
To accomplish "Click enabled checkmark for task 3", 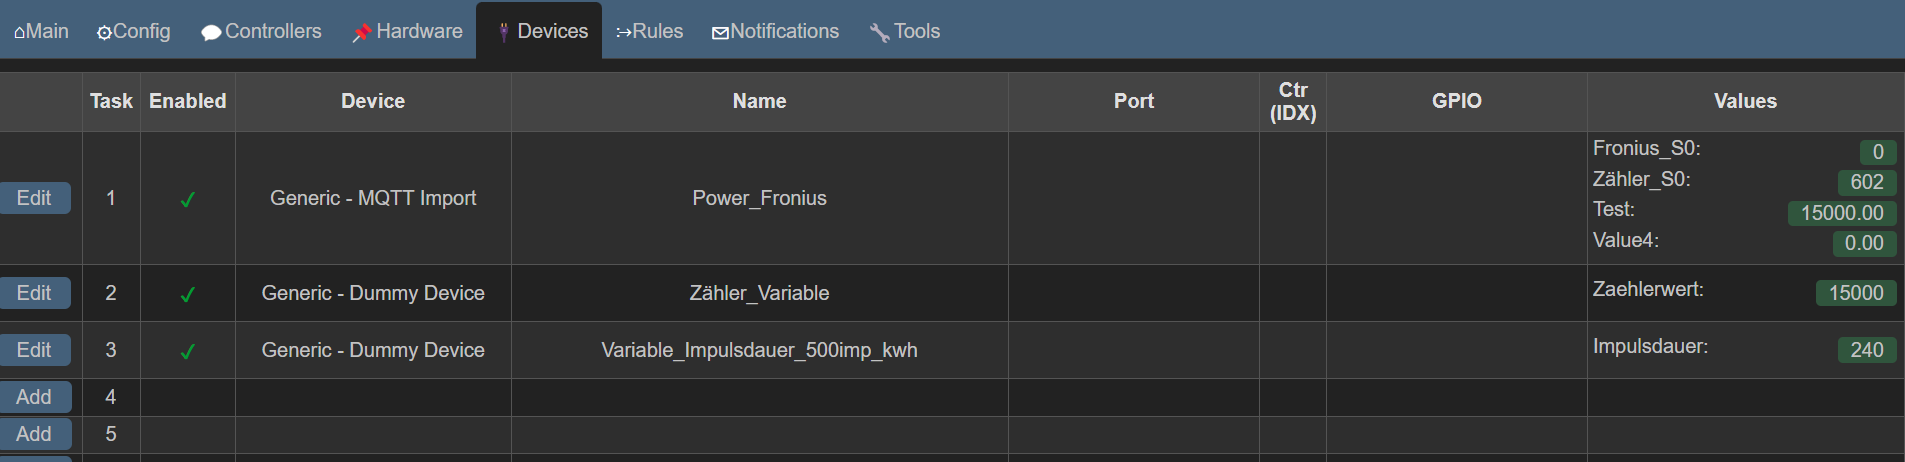I will coord(187,351).
